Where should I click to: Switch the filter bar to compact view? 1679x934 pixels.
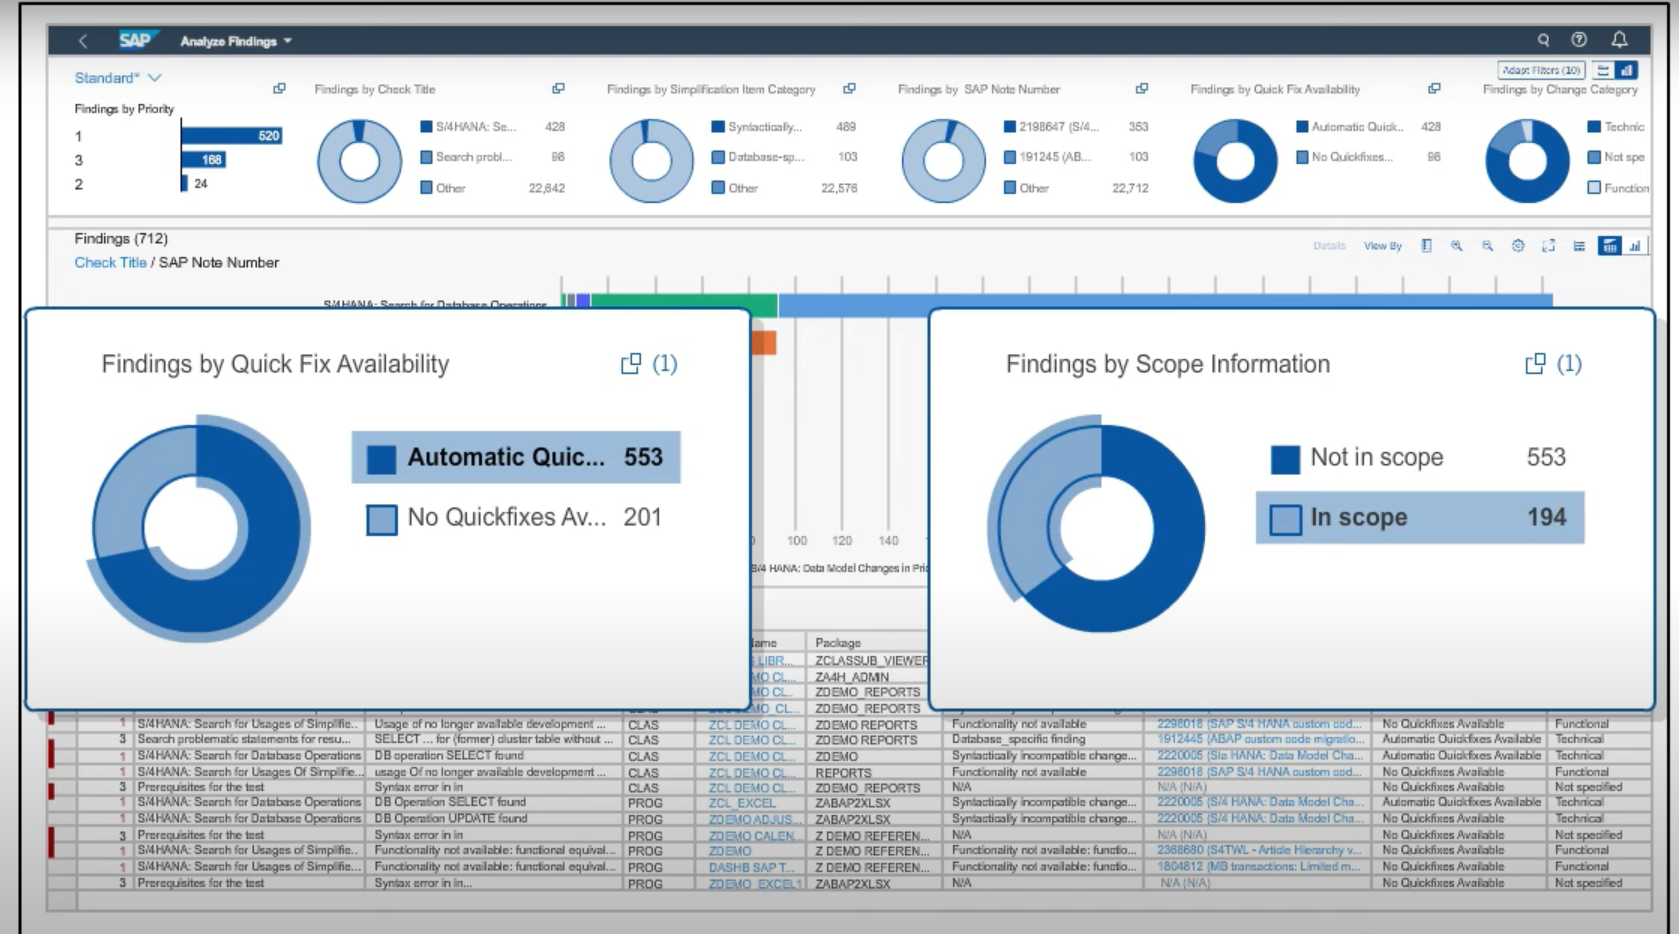click(x=1604, y=70)
